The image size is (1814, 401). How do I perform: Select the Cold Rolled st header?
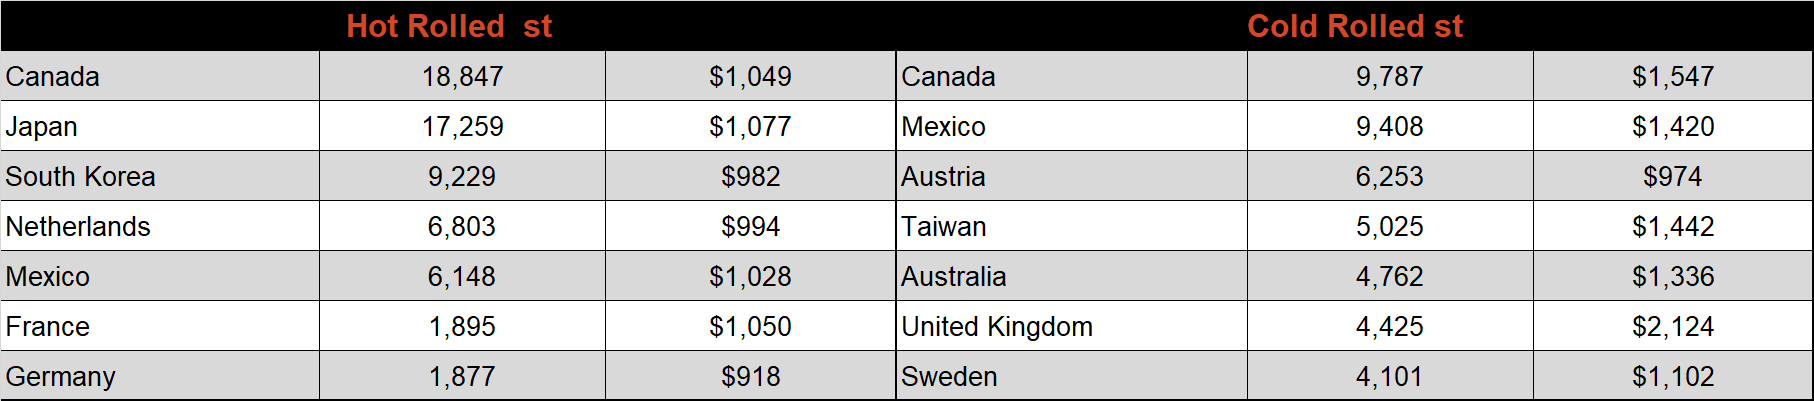(x=1355, y=26)
